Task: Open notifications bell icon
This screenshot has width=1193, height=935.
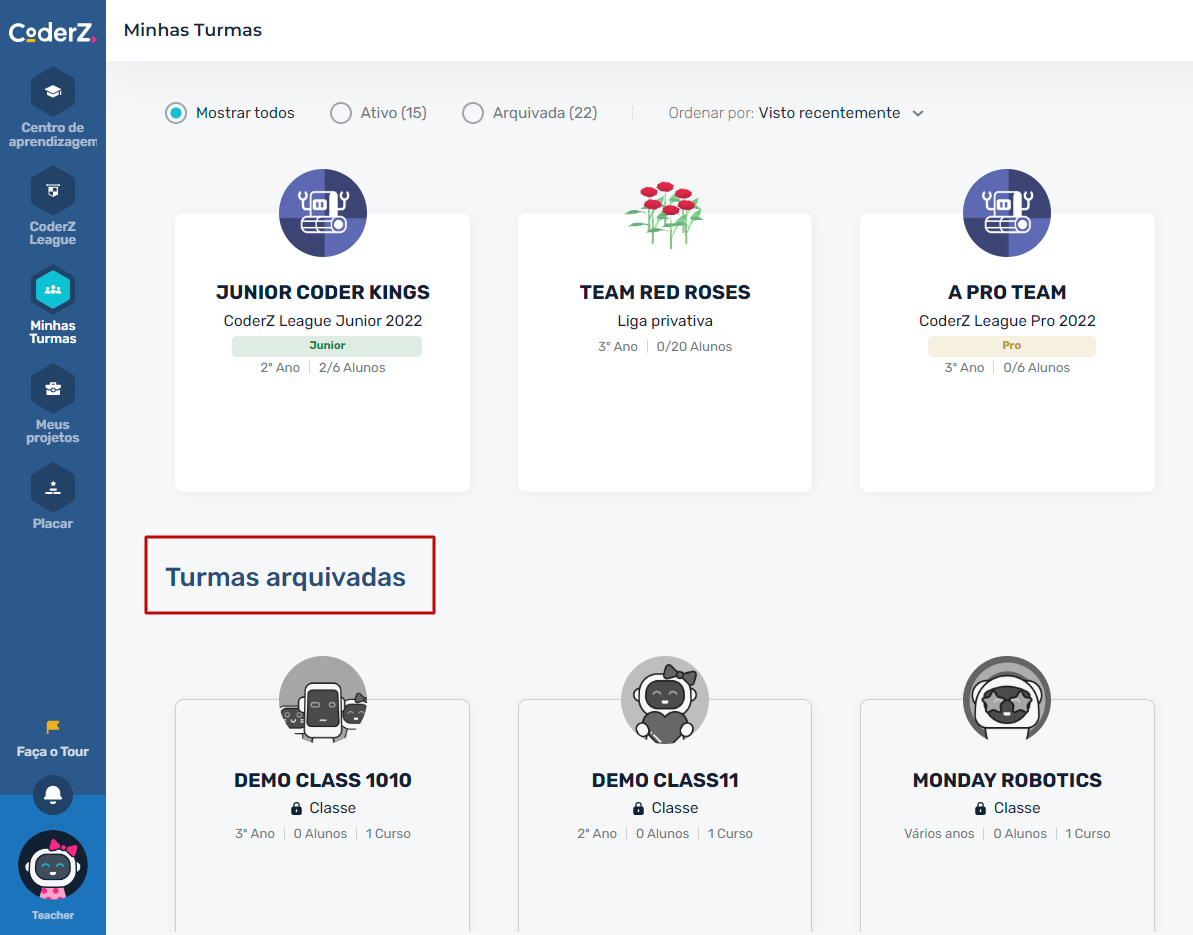Action: coord(52,795)
